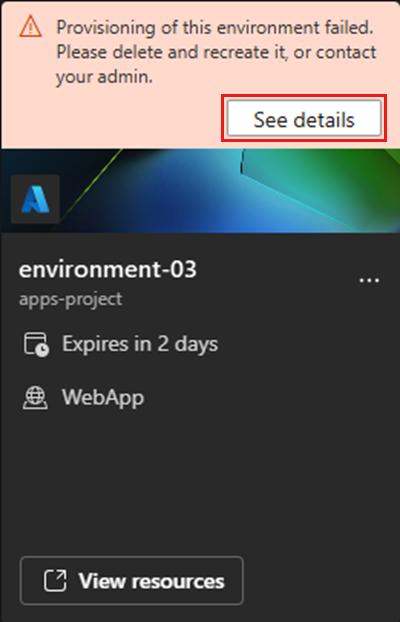Click the Expires in 2 days label
Screen dimensions: 400x622
click(x=140, y=344)
